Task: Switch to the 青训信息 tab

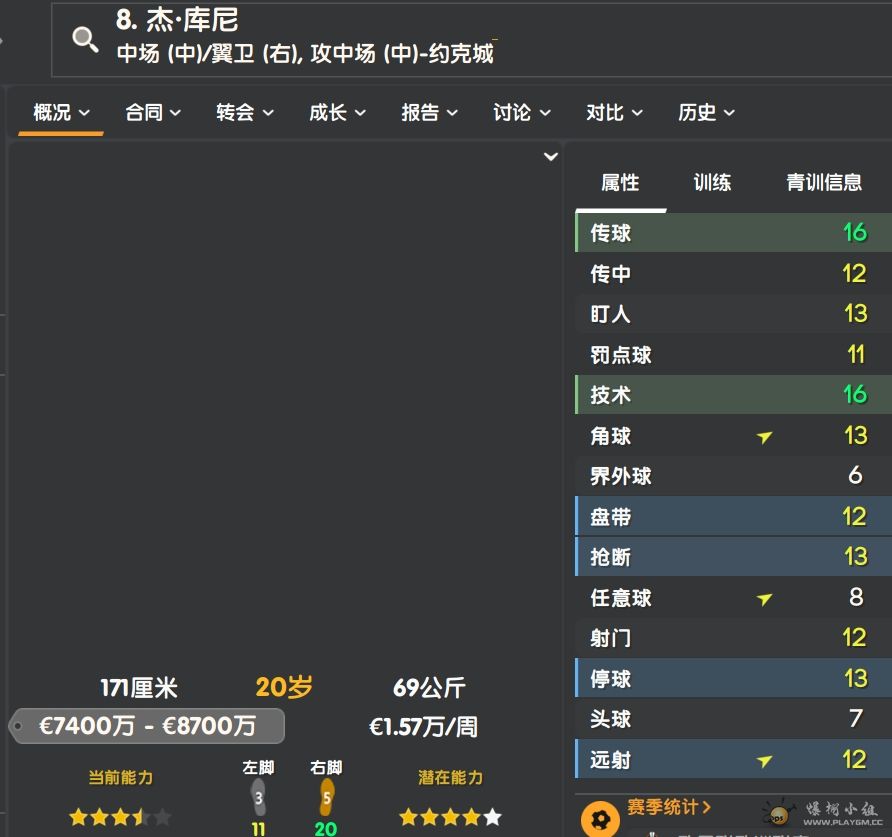Action: pos(824,182)
